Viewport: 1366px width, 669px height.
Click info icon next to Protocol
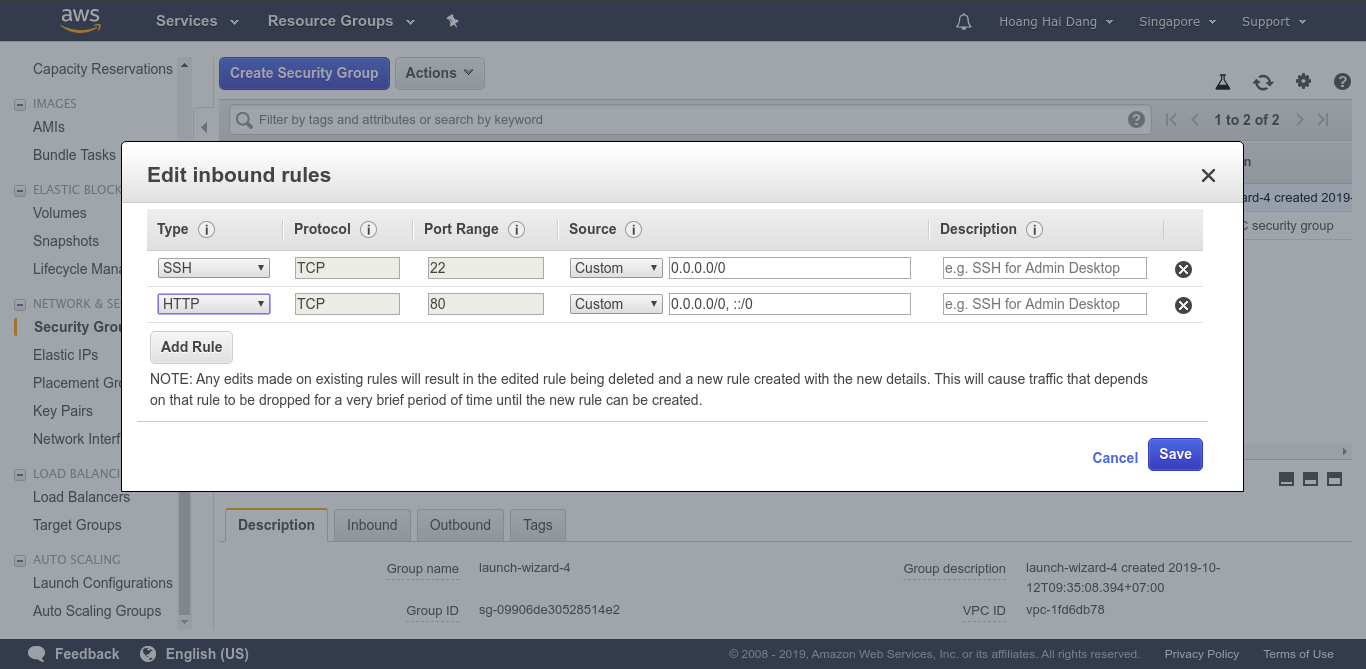tap(368, 229)
